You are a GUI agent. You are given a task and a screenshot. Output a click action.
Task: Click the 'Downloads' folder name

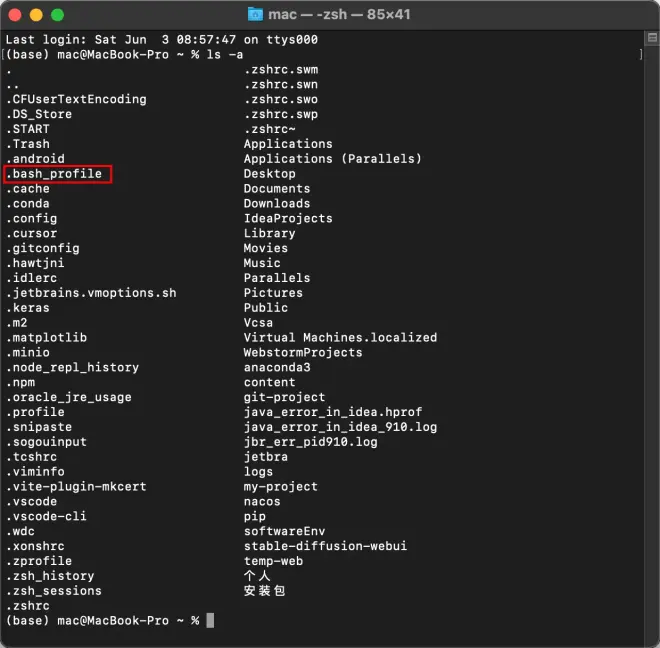277,203
